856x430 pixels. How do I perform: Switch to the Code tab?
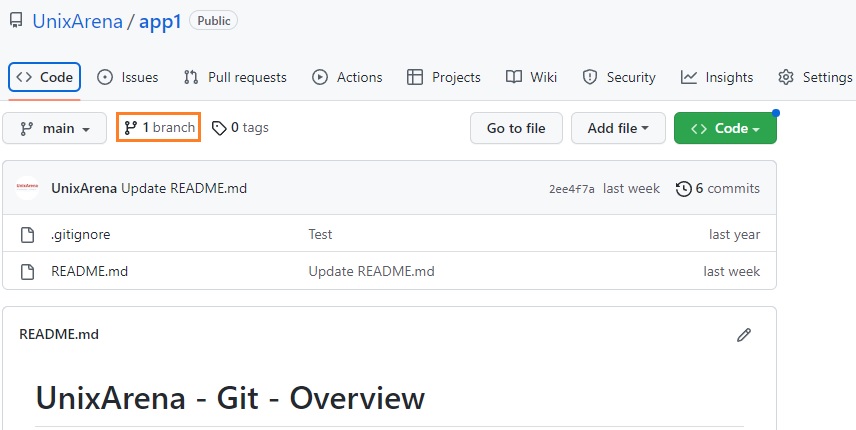[x=44, y=77]
